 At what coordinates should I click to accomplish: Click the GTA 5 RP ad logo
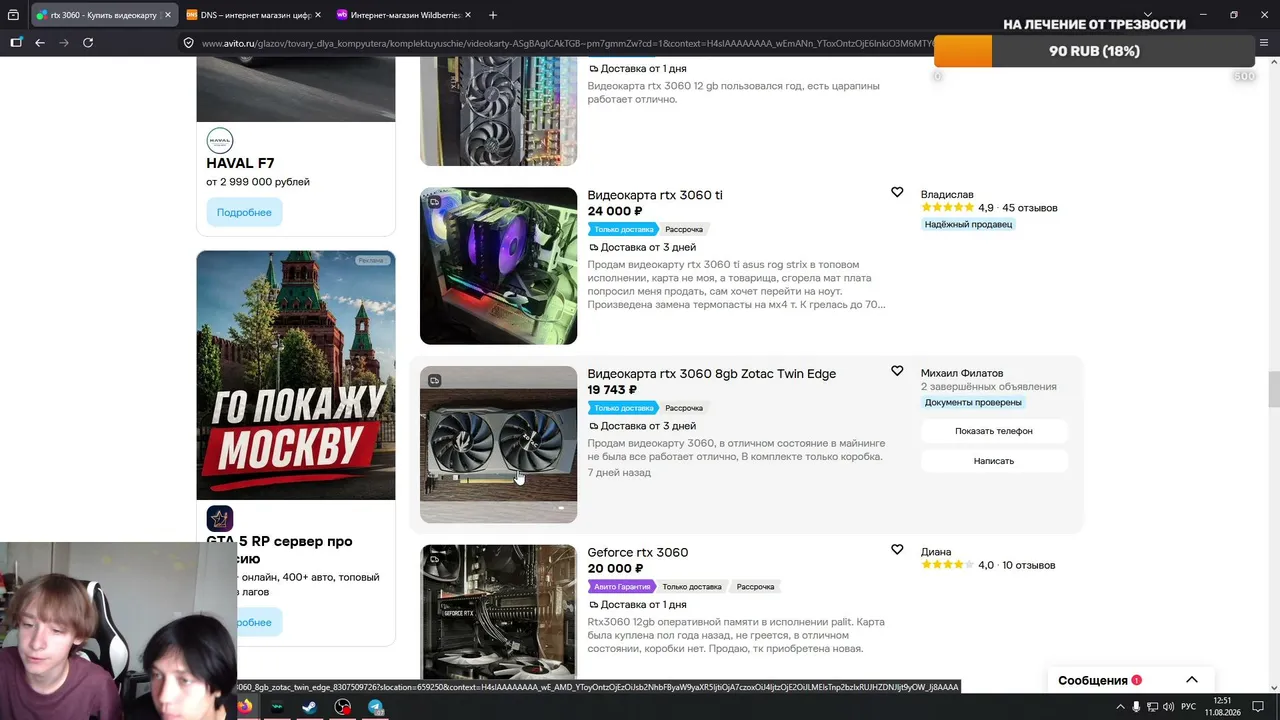coord(220,518)
